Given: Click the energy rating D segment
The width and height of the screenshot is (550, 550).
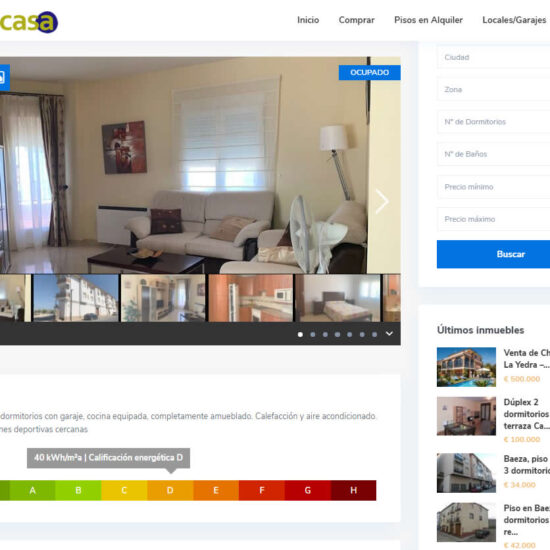Looking at the screenshot, I should (x=170, y=490).
